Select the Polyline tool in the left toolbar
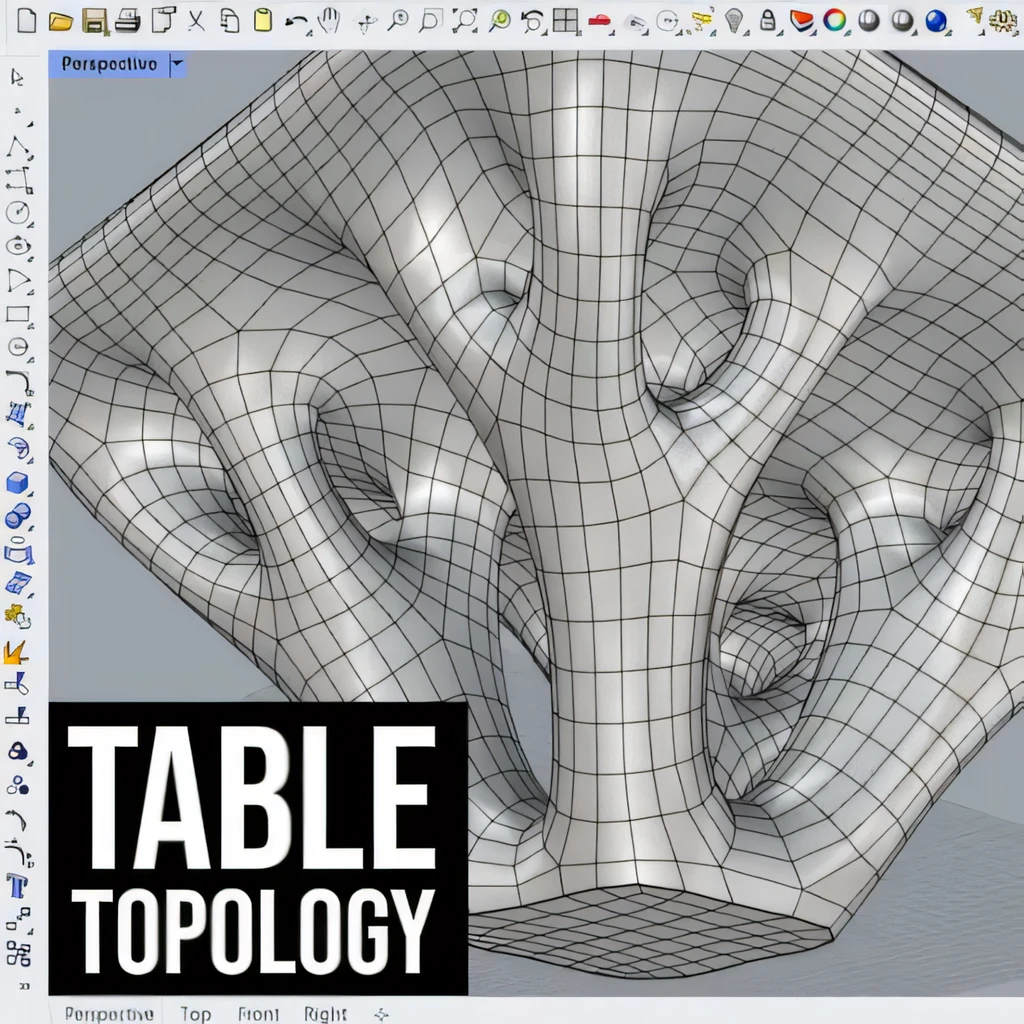The height and width of the screenshot is (1024, 1024). [19, 148]
